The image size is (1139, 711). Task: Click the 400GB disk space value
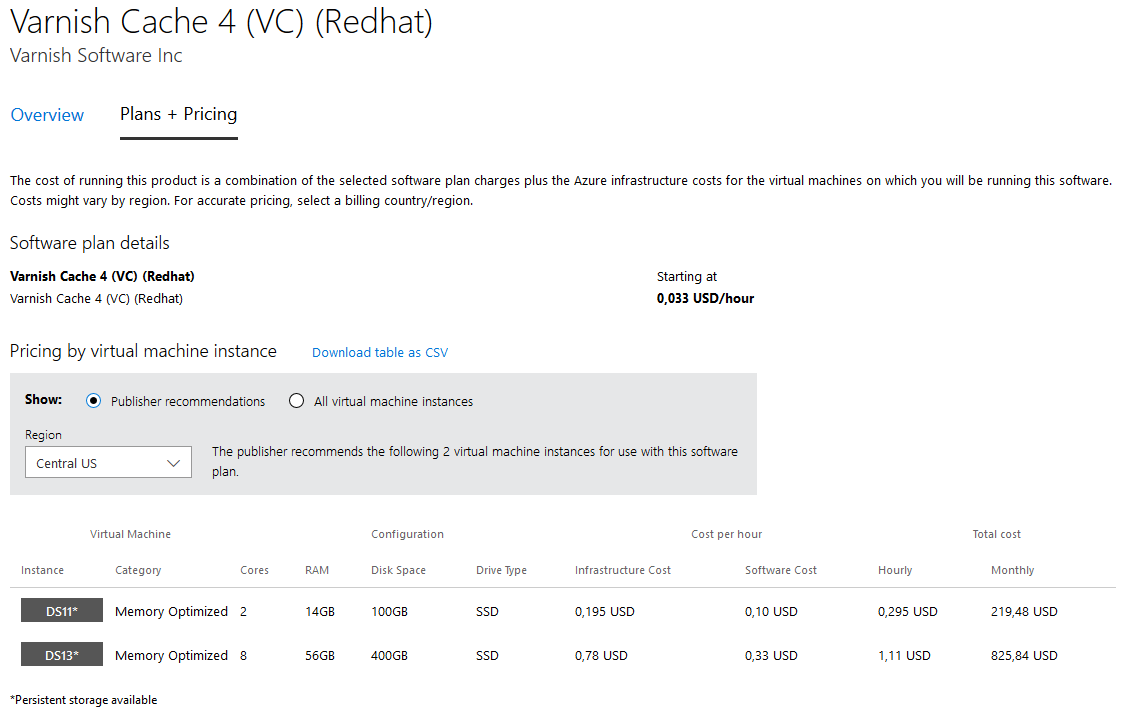pos(389,656)
